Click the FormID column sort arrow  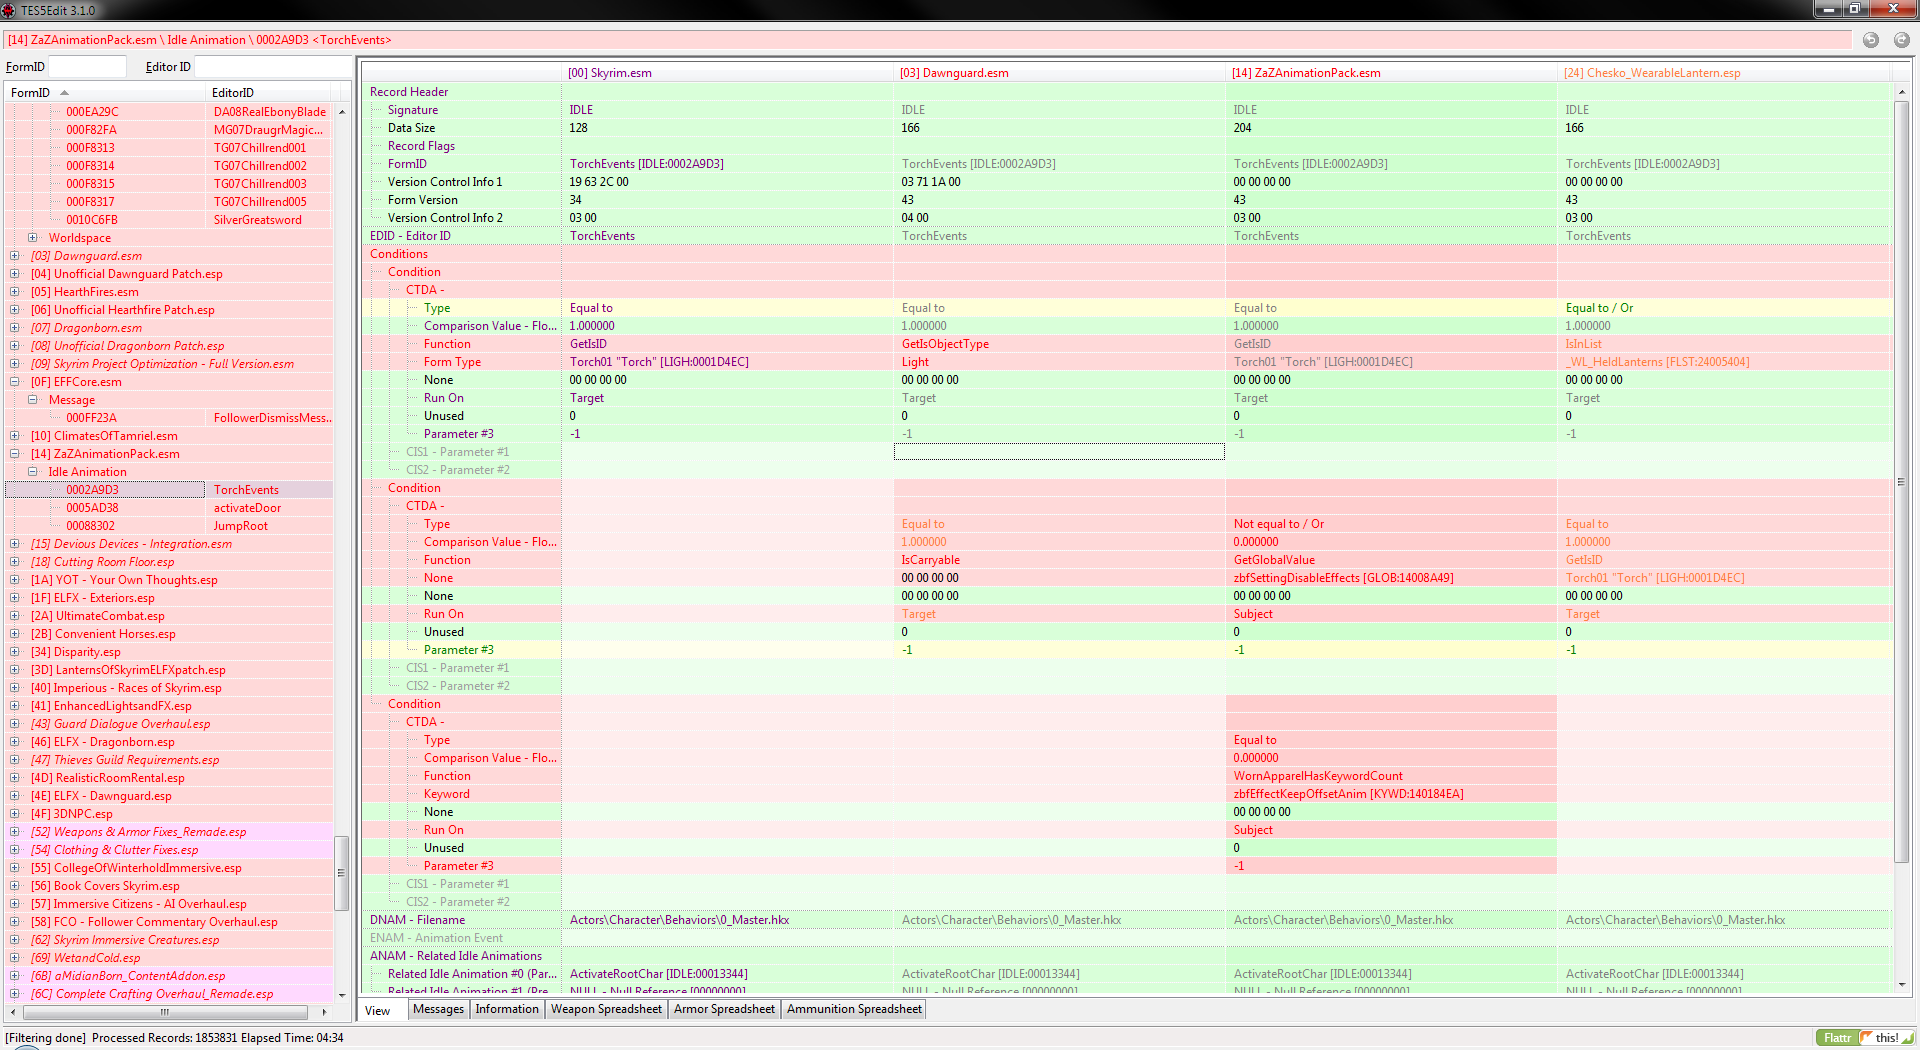pyautogui.click(x=65, y=93)
